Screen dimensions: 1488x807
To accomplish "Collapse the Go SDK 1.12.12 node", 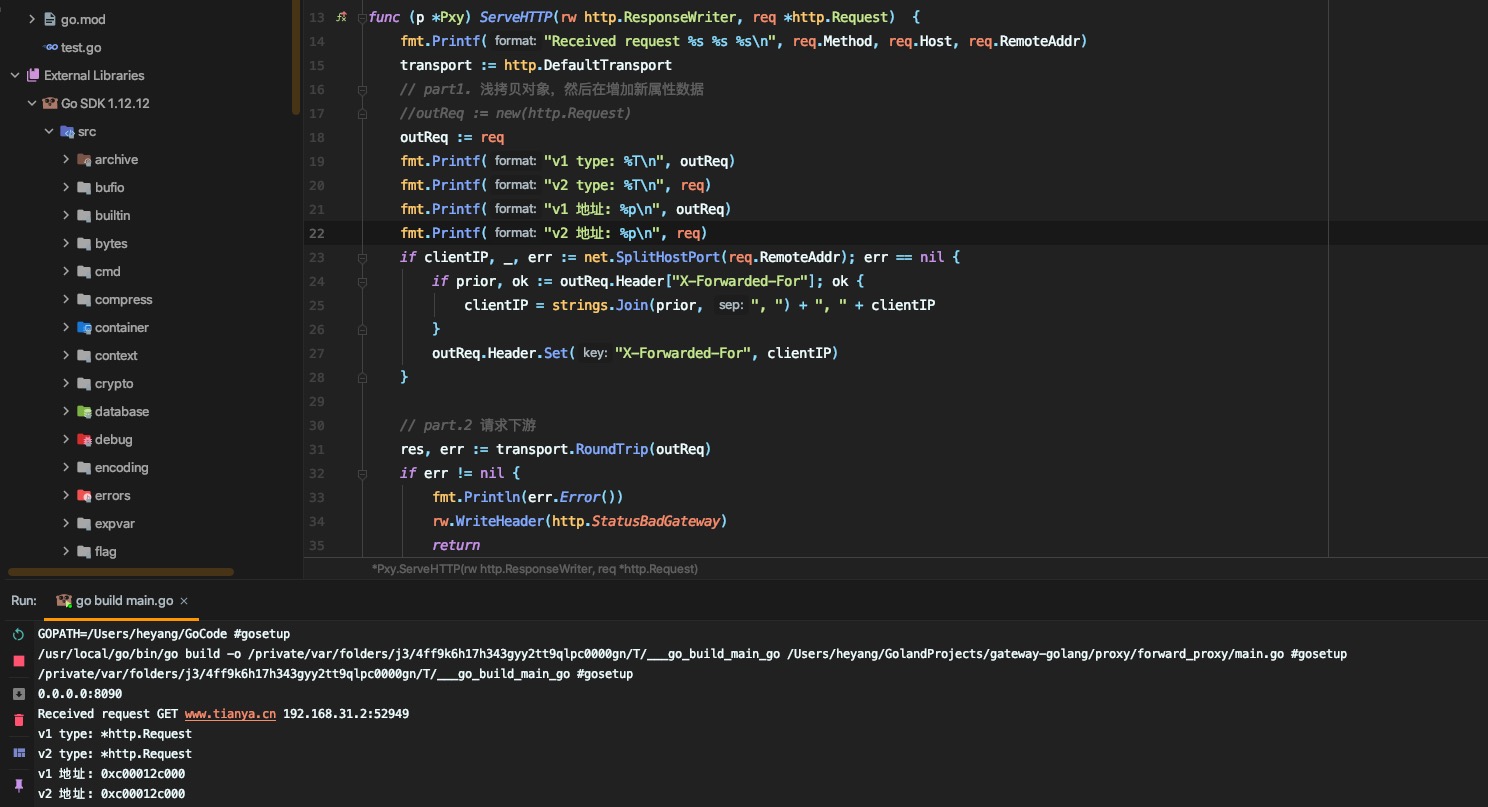I will pyautogui.click(x=32, y=103).
